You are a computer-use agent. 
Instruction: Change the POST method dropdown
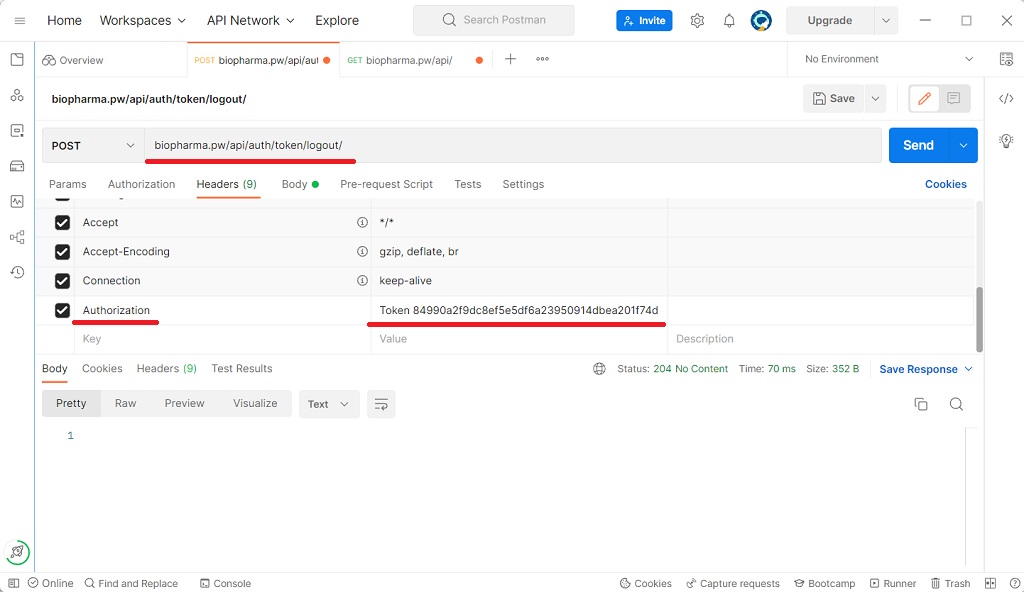(93, 146)
